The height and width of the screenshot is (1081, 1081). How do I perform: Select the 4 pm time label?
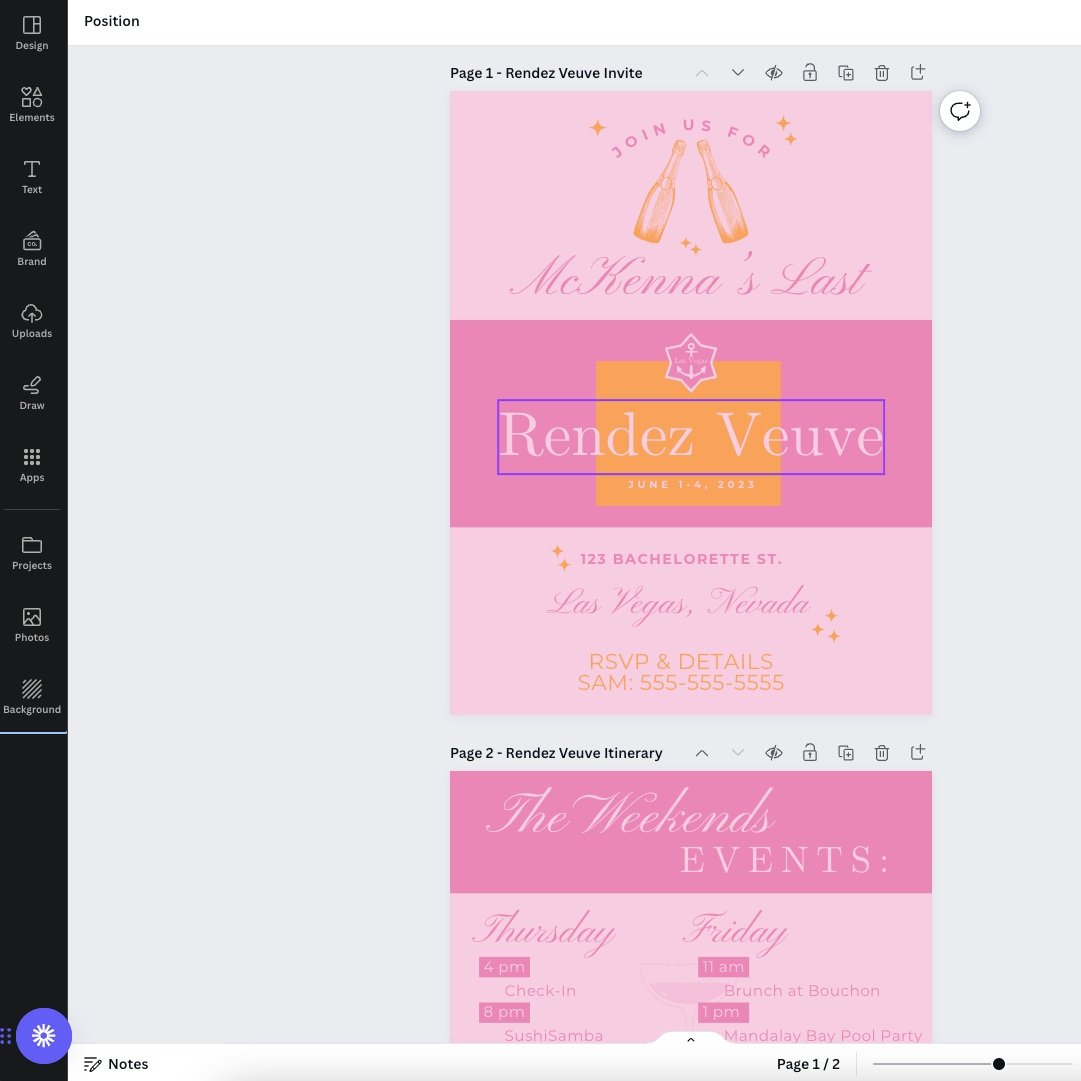pos(504,967)
